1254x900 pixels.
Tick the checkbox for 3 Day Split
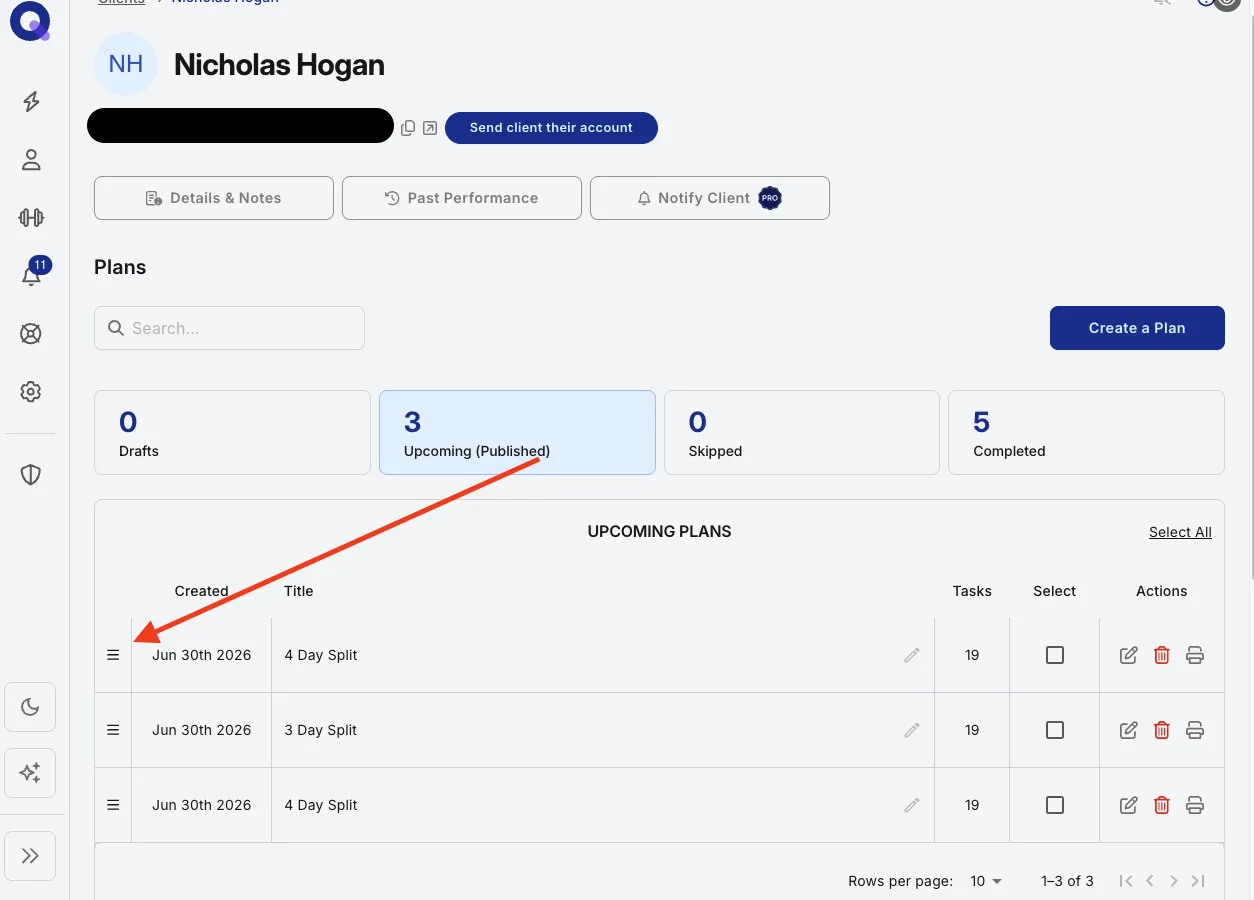click(x=1055, y=730)
